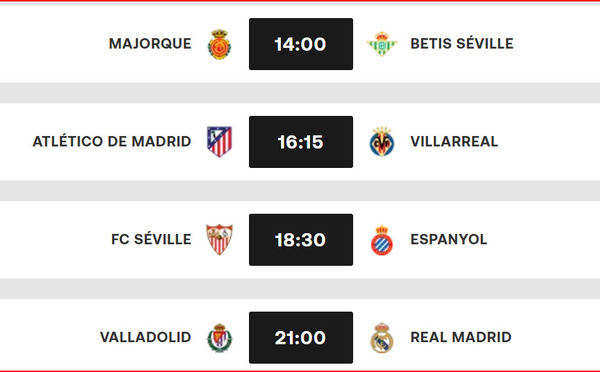Click the Real Madrid club crest
Screen dimensions: 600x372
pos(382,338)
